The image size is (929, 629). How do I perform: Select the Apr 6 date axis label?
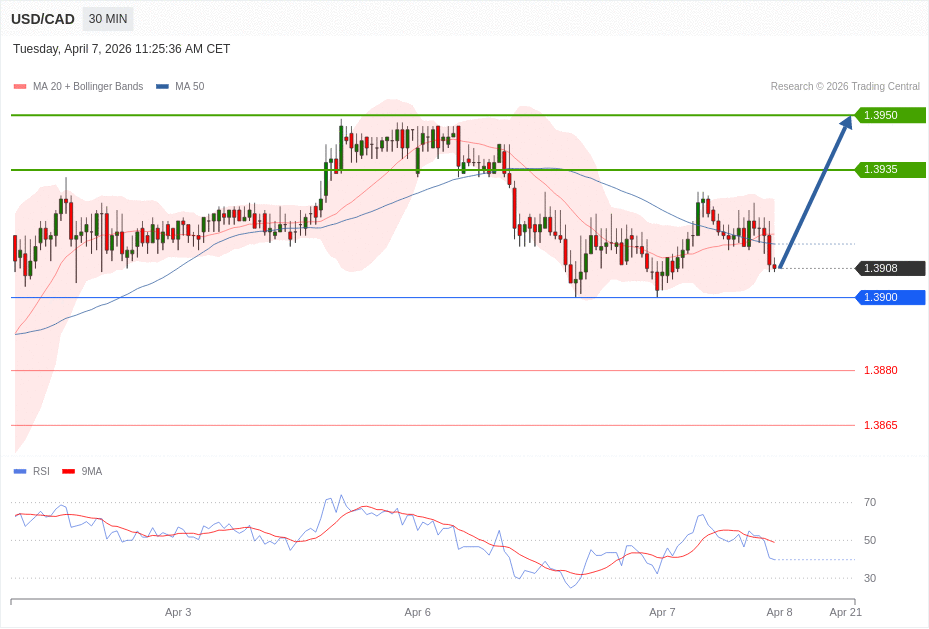point(417,612)
